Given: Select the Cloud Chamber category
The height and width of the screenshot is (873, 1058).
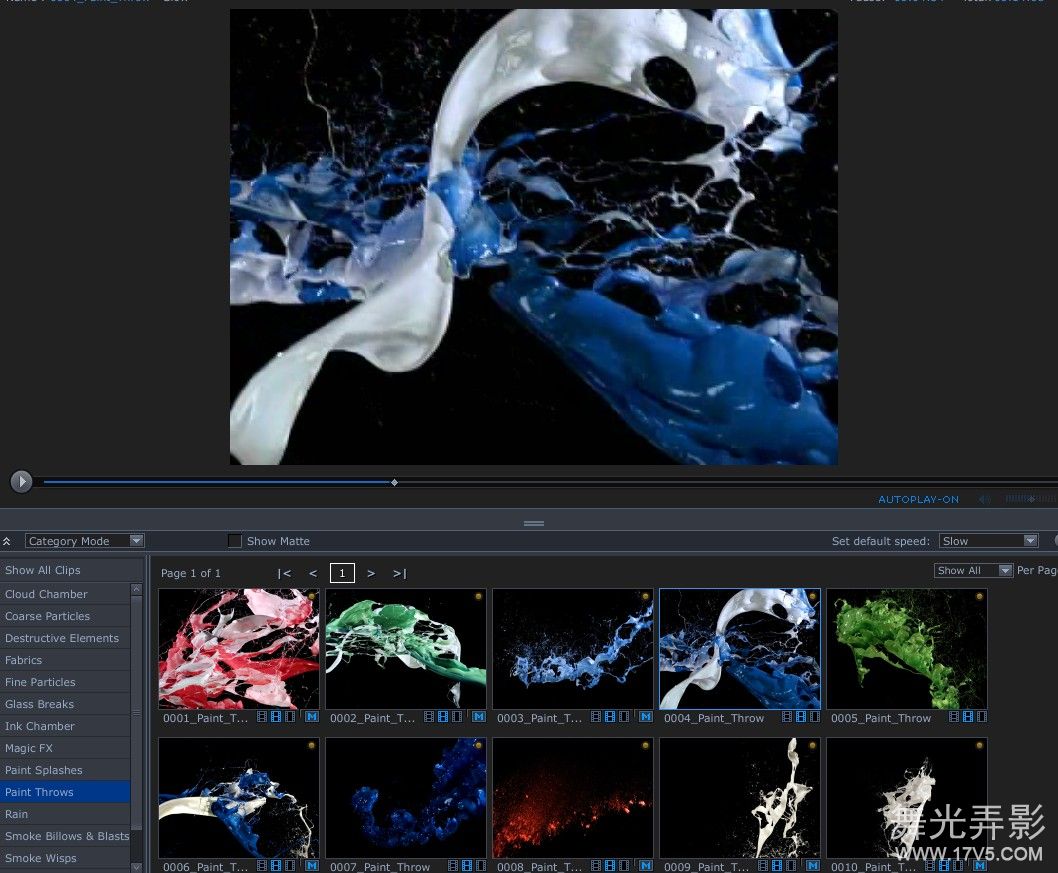Looking at the screenshot, I should point(65,594).
